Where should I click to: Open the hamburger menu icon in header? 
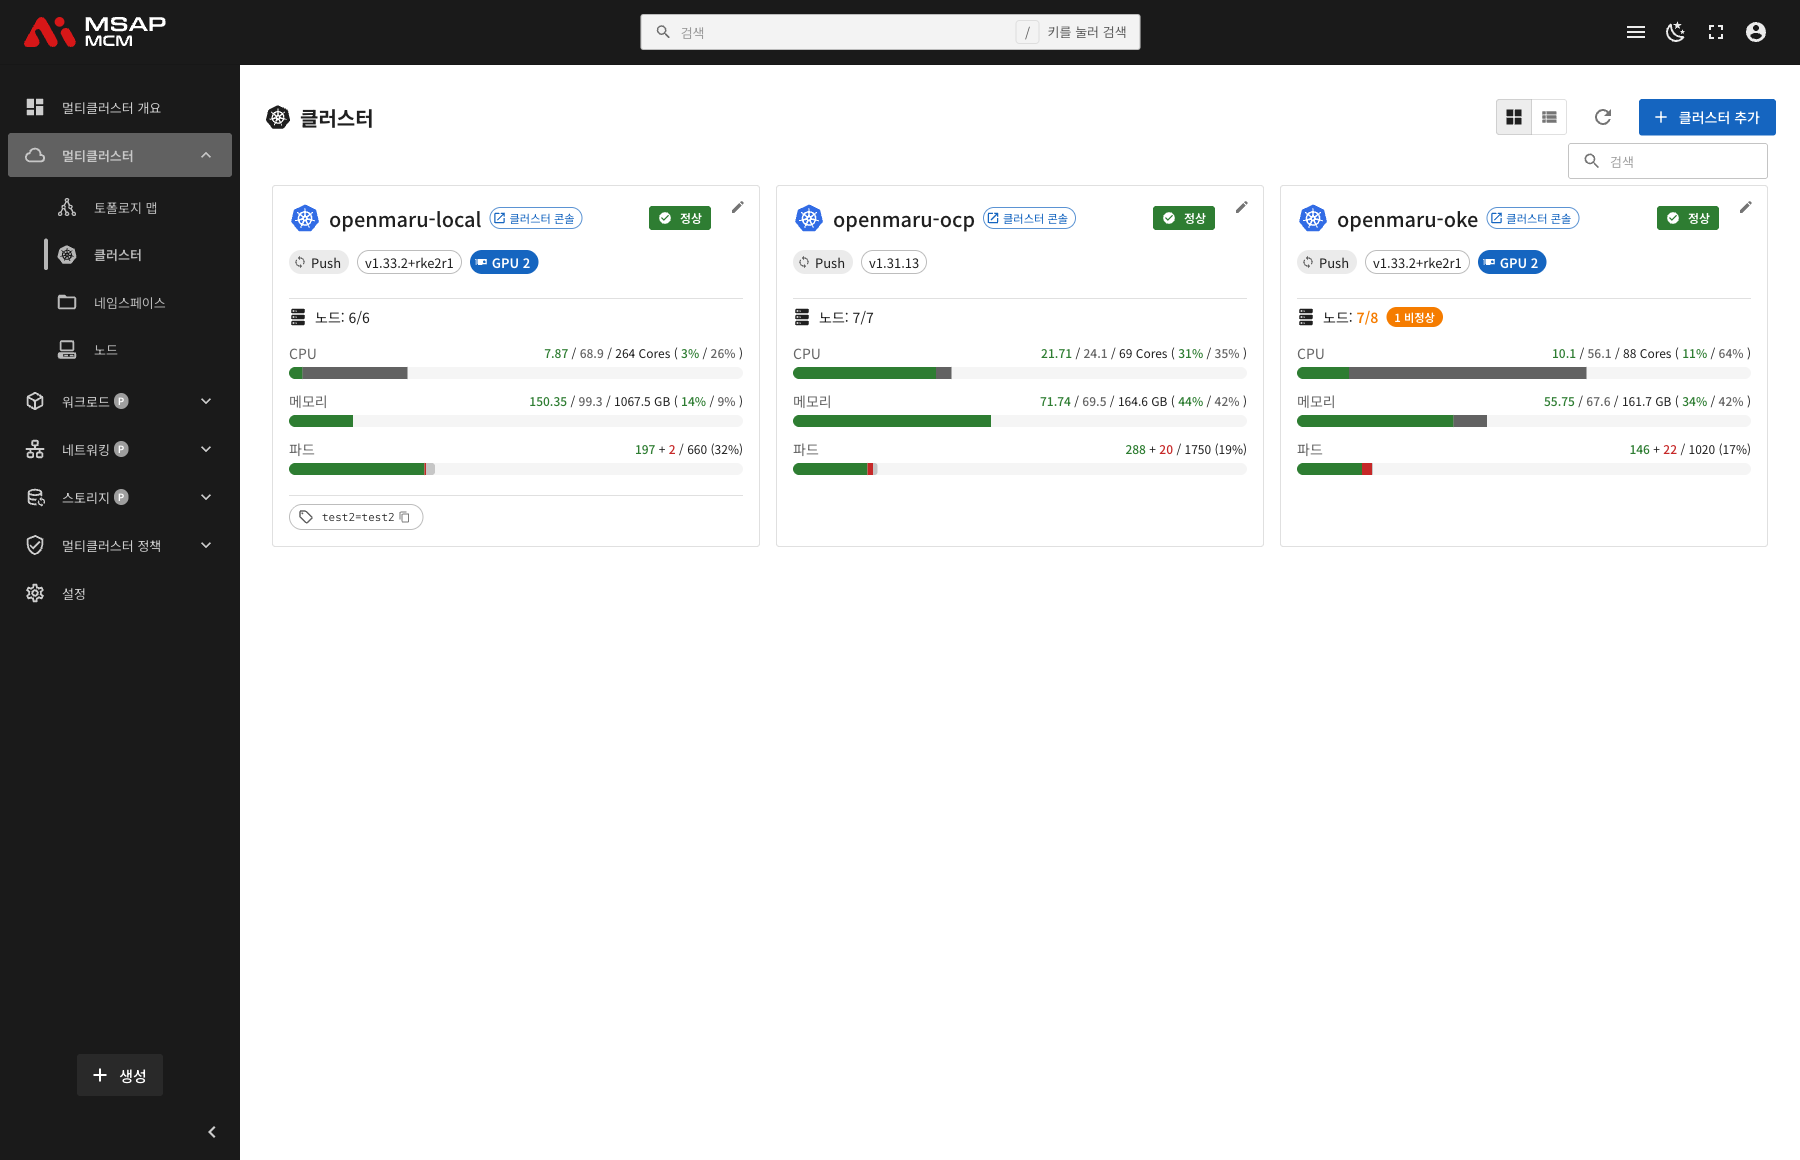pyautogui.click(x=1636, y=32)
